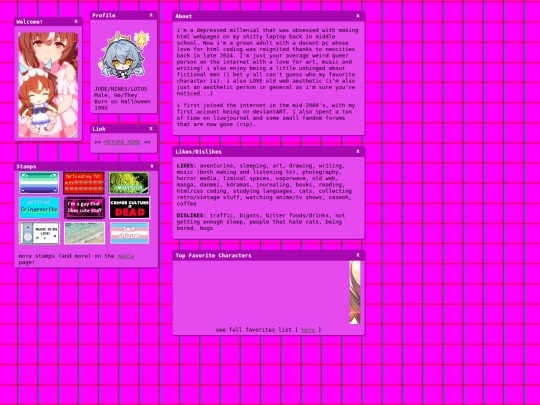This screenshot has height=405, width=540.
Task: Click the 'Cringe Culture is DEAD' stamp
Action: (129, 208)
